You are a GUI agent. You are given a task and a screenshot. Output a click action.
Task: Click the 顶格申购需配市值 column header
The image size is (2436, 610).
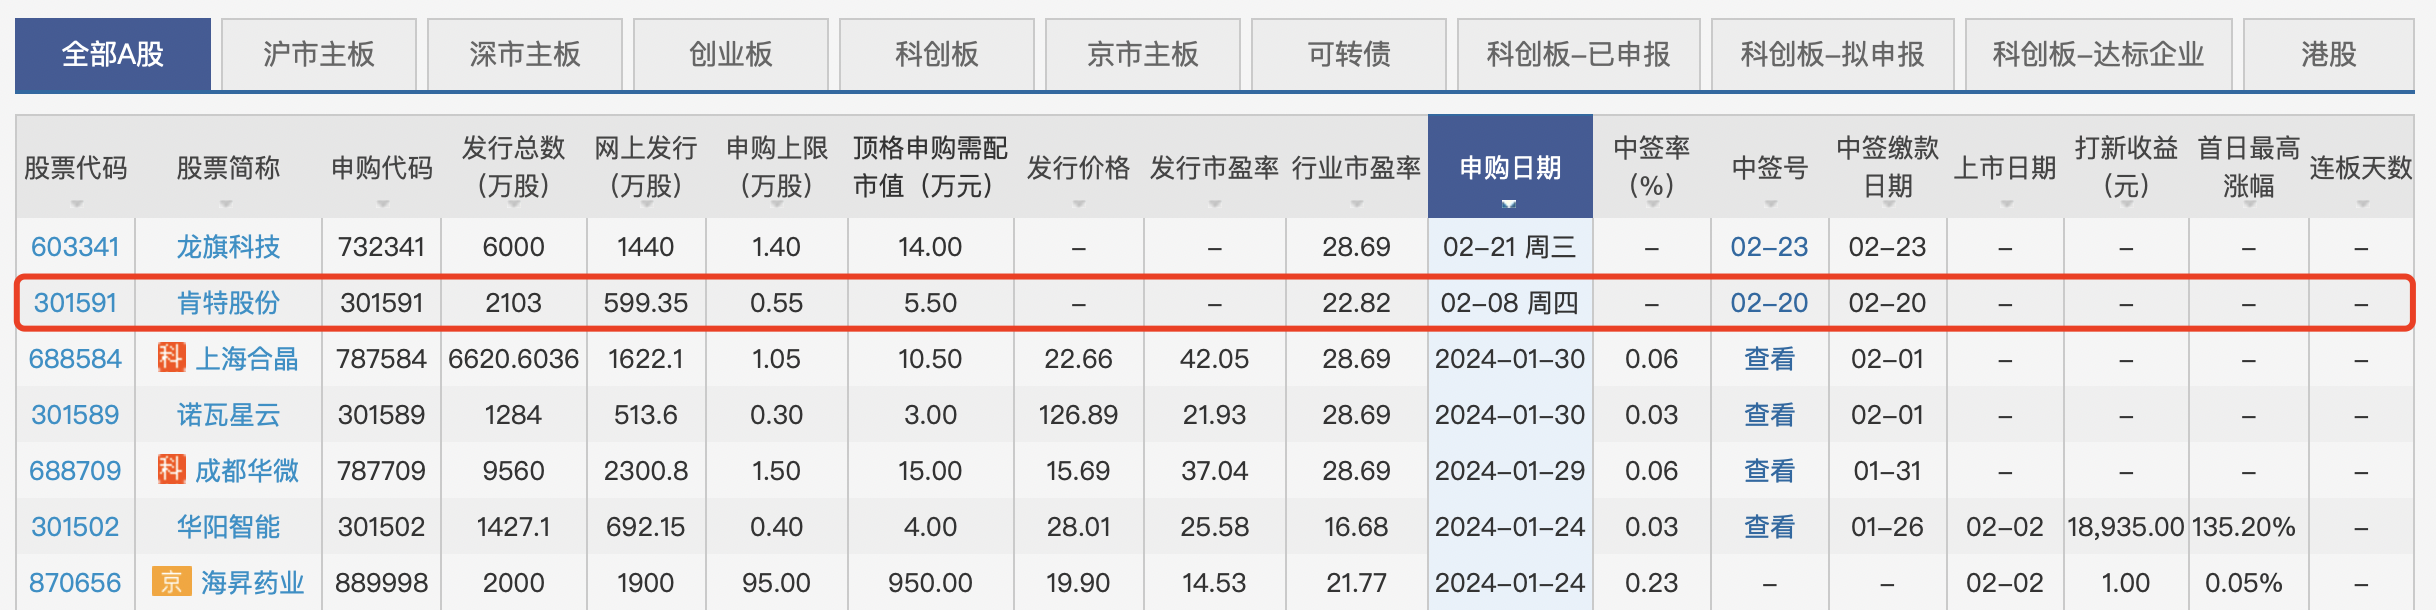pos(930,166)
